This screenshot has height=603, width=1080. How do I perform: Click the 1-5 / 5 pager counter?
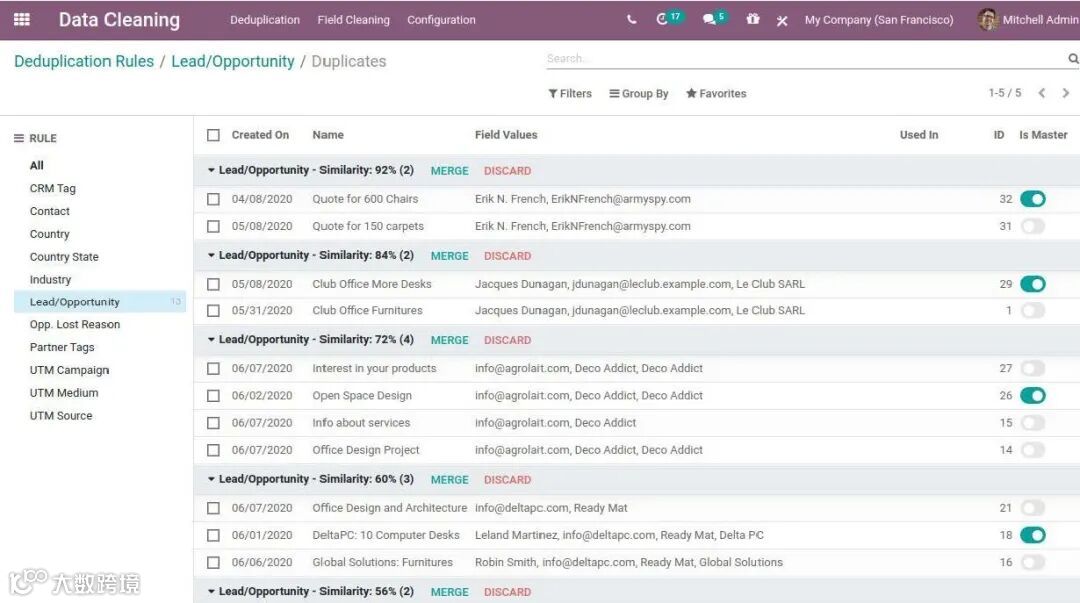coord(1005,93)
